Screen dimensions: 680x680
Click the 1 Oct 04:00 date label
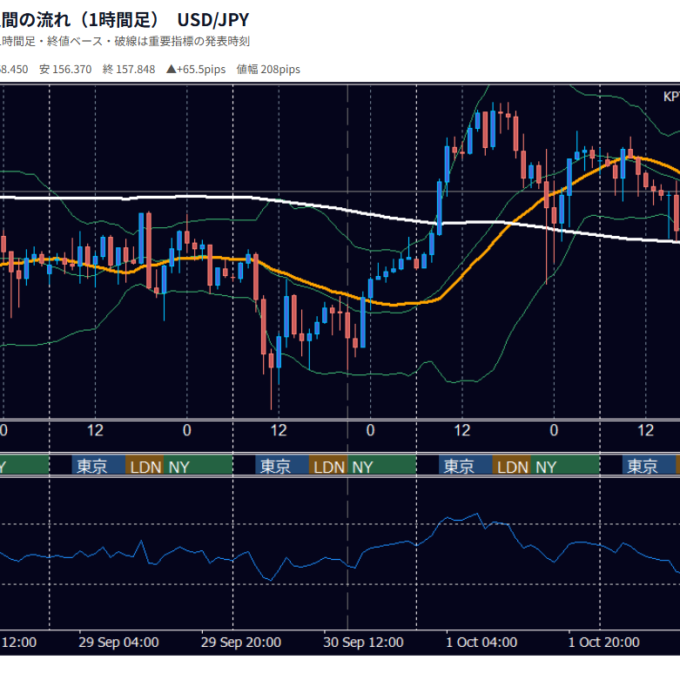click(x=481, y=642)
